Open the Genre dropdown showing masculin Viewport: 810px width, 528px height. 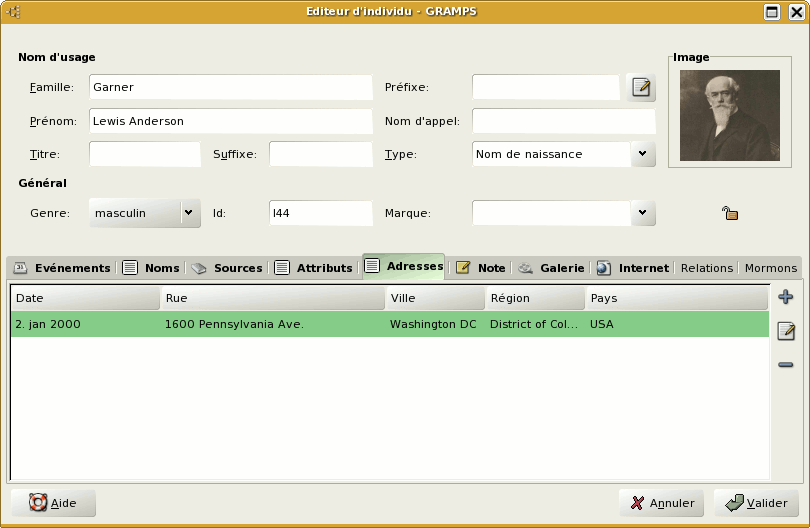(x=188, y=212)
